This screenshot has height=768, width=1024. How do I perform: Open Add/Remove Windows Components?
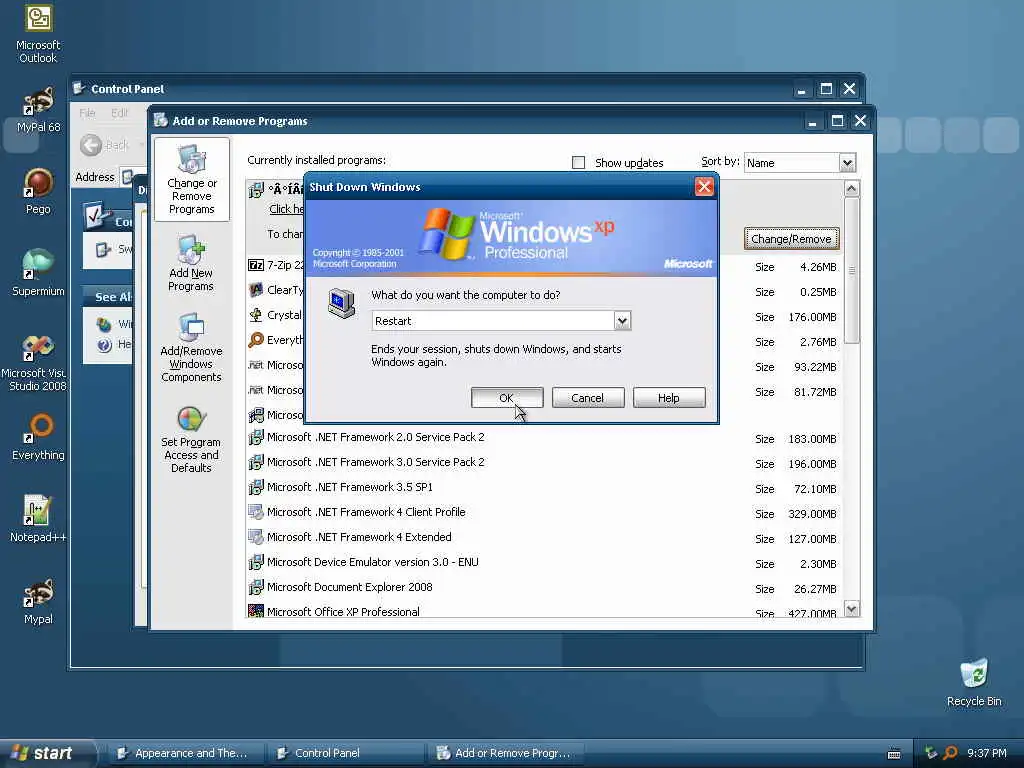(191, 347)
